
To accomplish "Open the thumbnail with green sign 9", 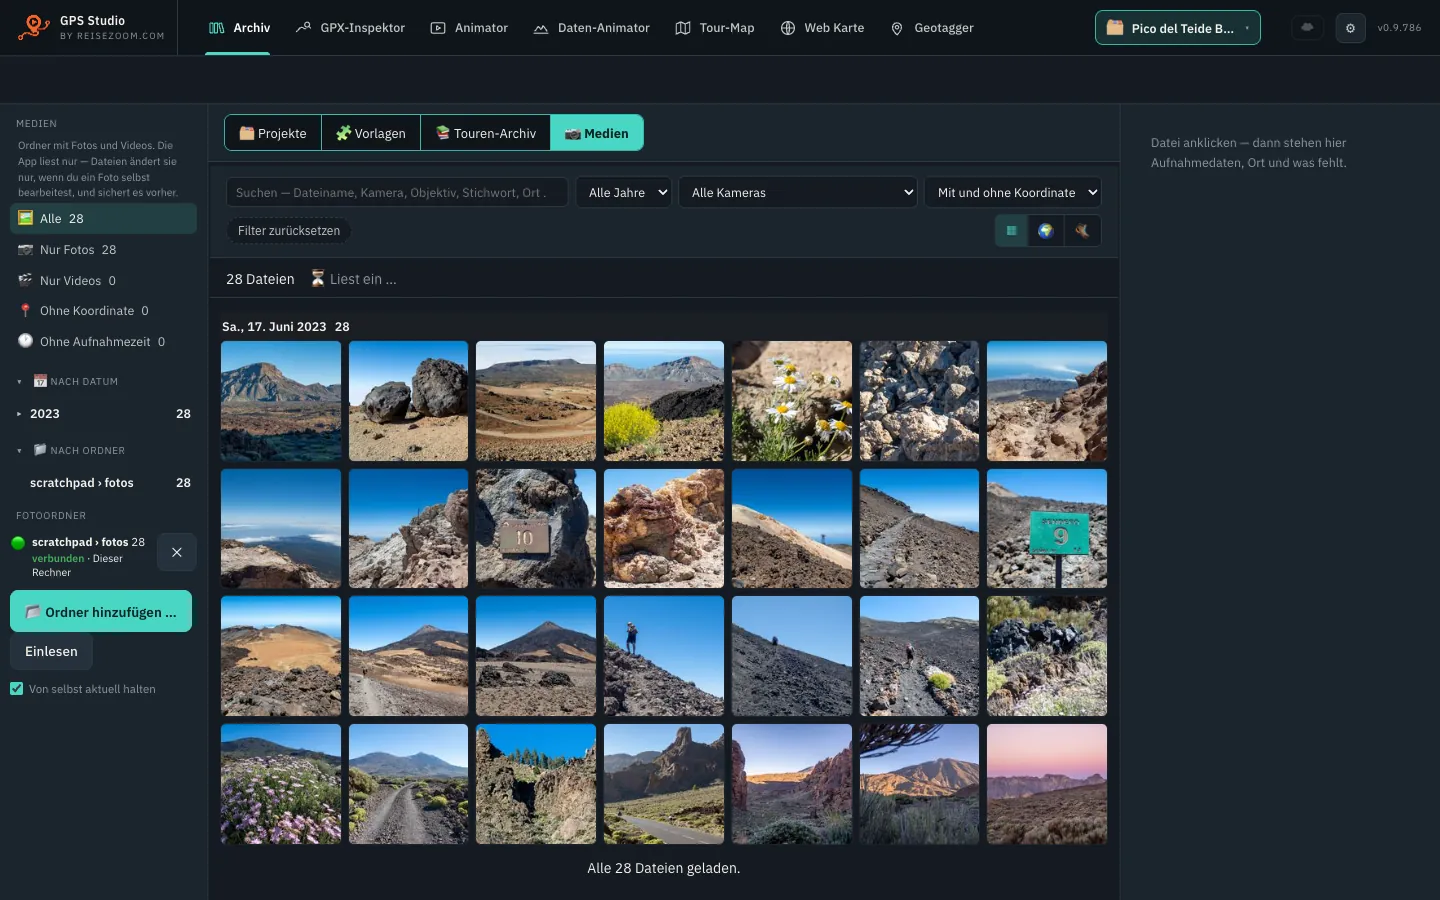I will click(1047, 528).
